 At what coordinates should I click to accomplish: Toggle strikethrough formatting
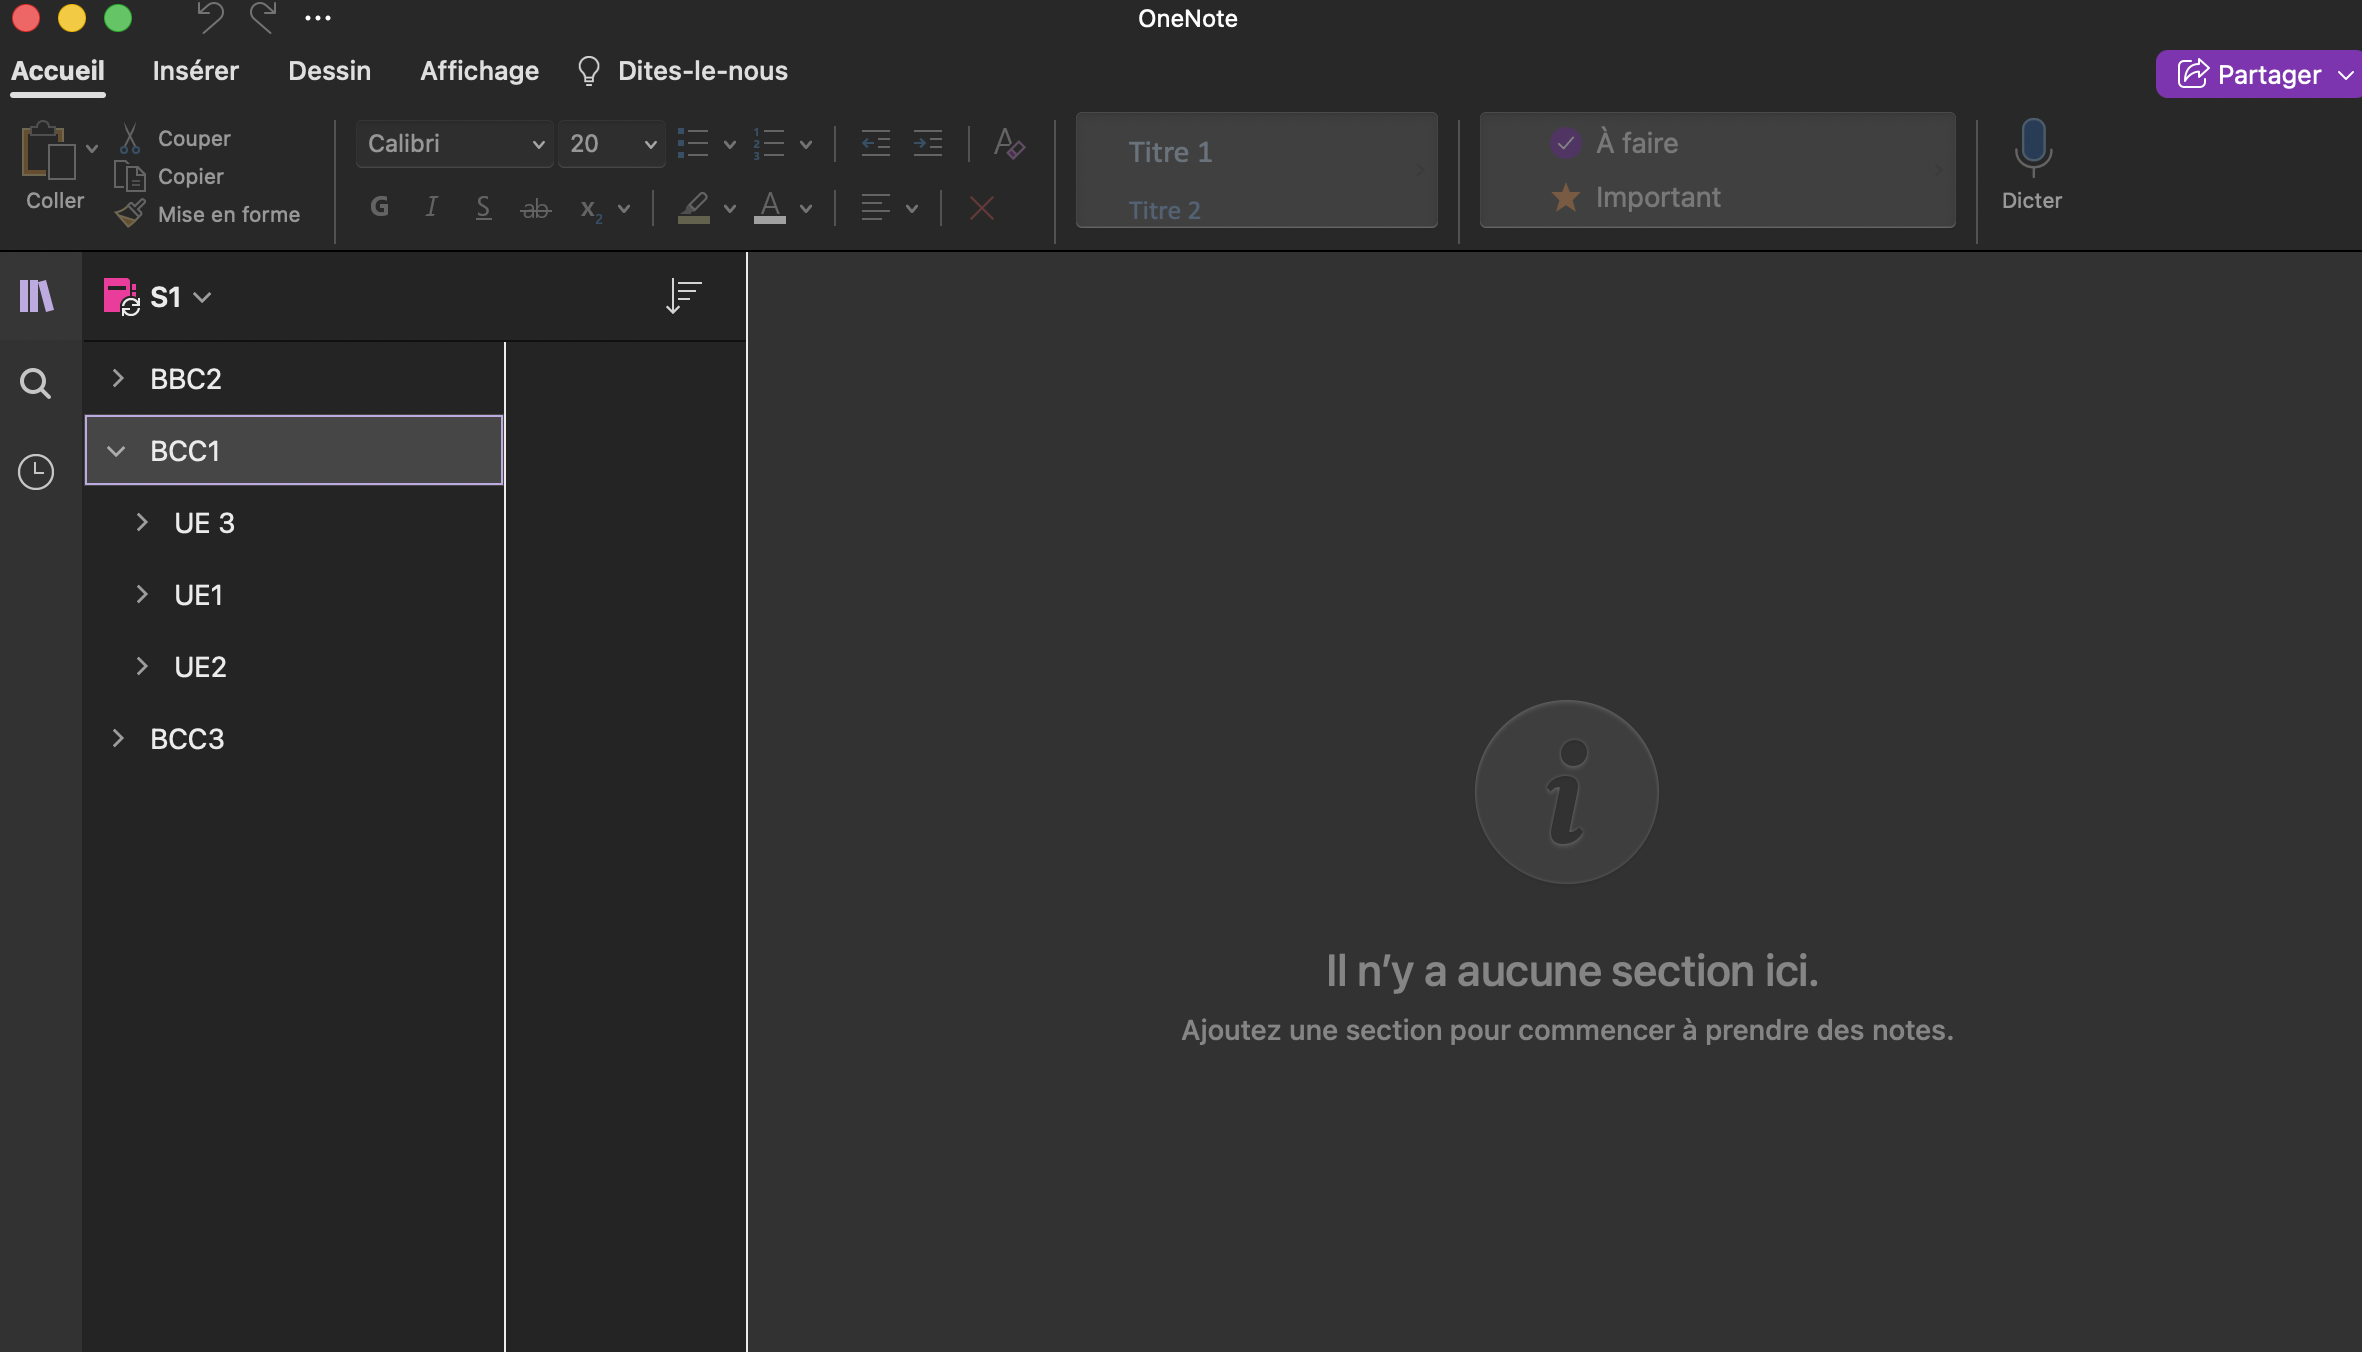(x=536, y=208)
